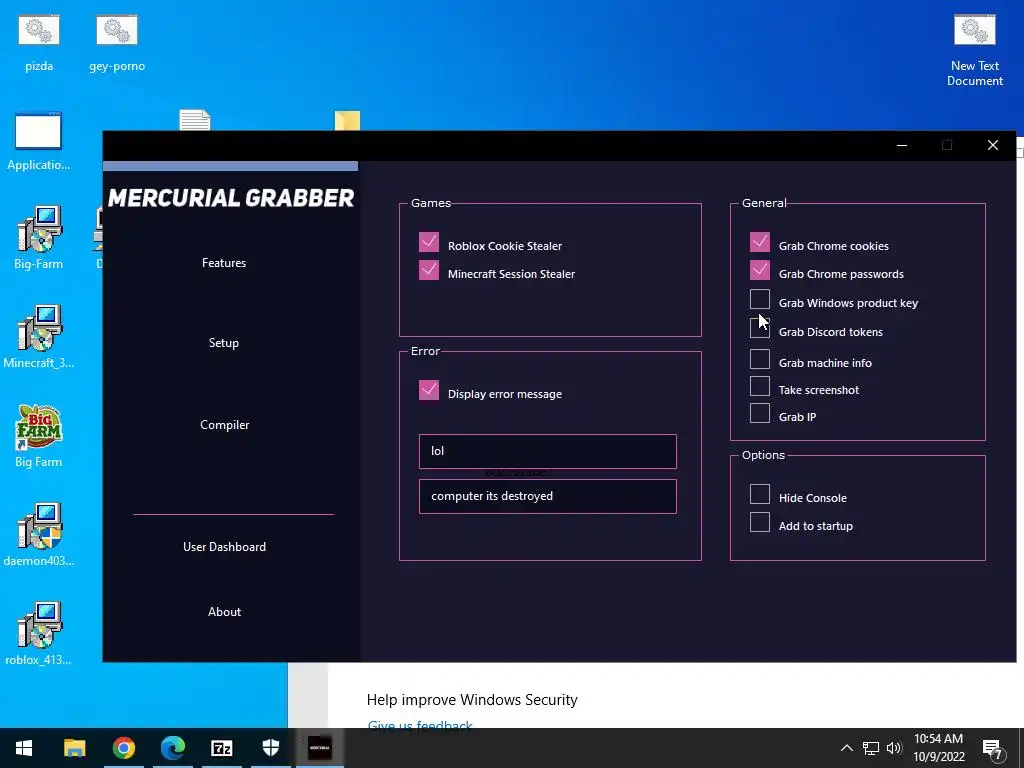
Task: Enable Add to startup option
Action: pos(760,522)
